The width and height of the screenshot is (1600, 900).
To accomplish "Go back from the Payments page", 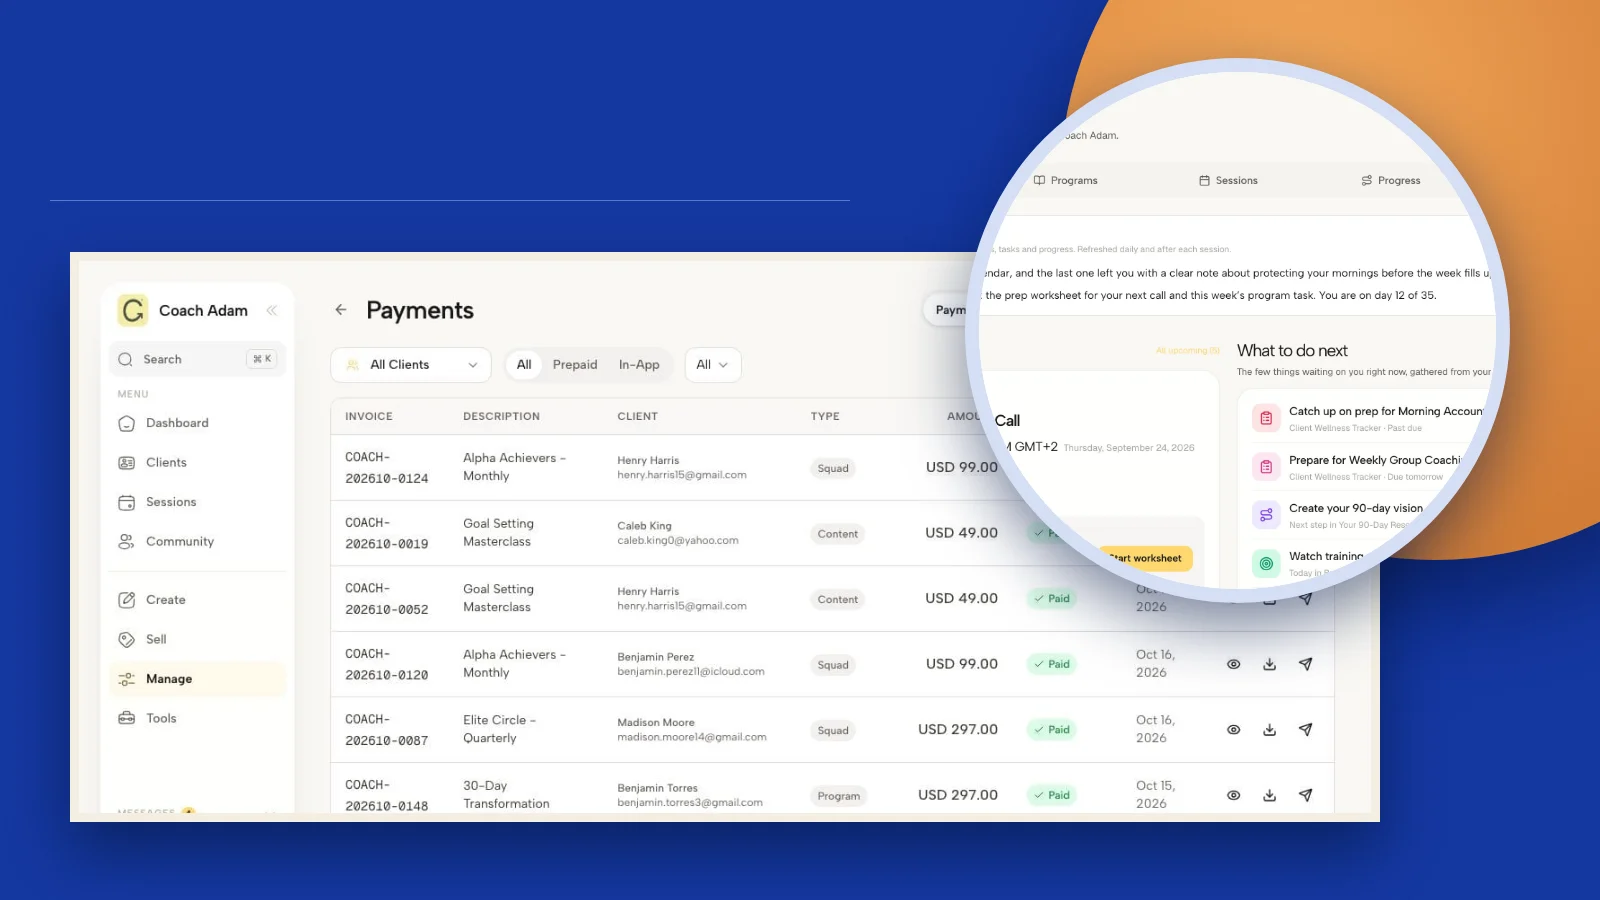I will 341,310.
